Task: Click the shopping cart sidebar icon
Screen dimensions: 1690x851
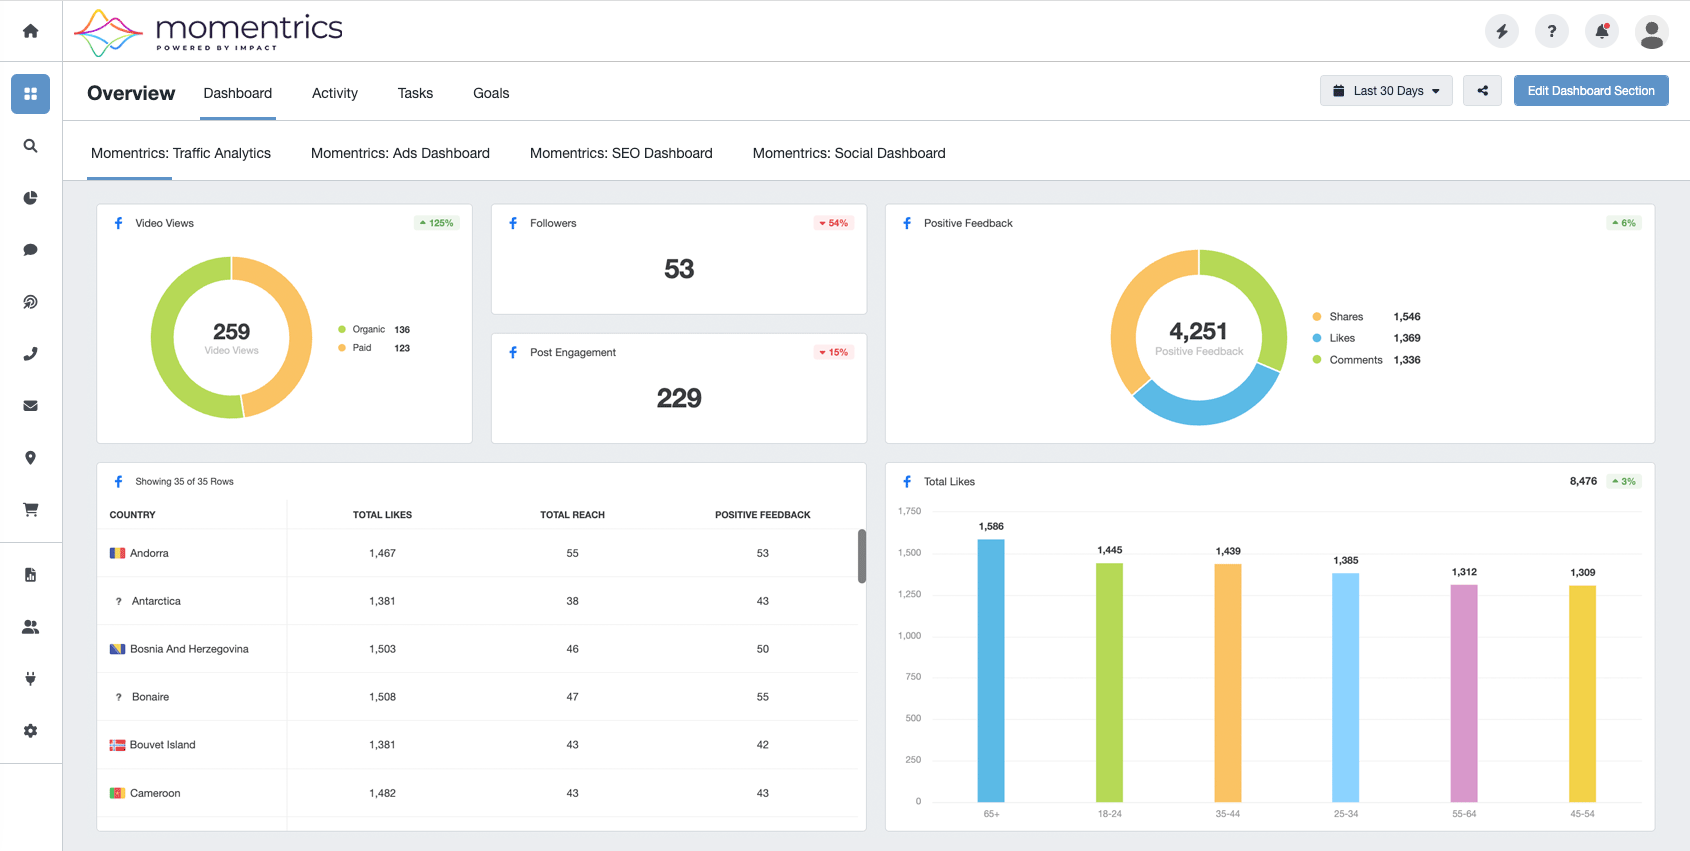Action: (x=30, y=510)
